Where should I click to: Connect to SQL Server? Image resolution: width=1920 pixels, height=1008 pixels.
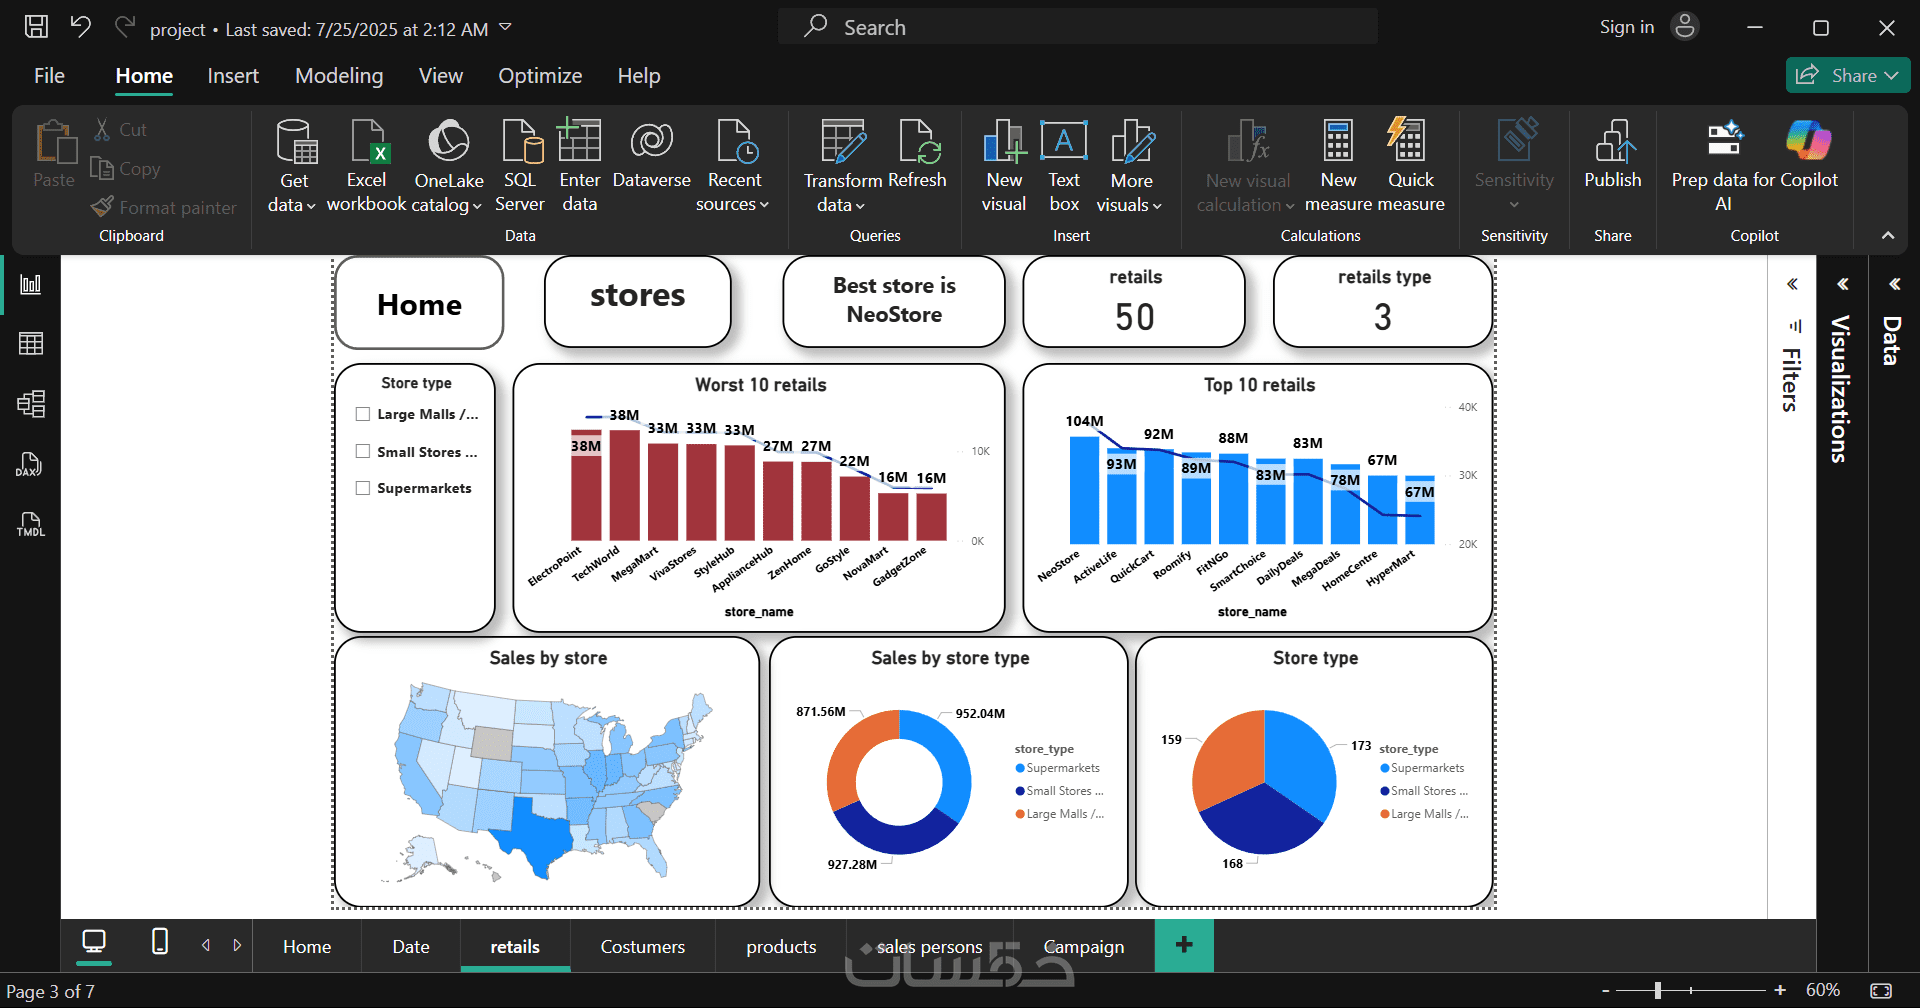pyautogui.click(x=520, y=166)
